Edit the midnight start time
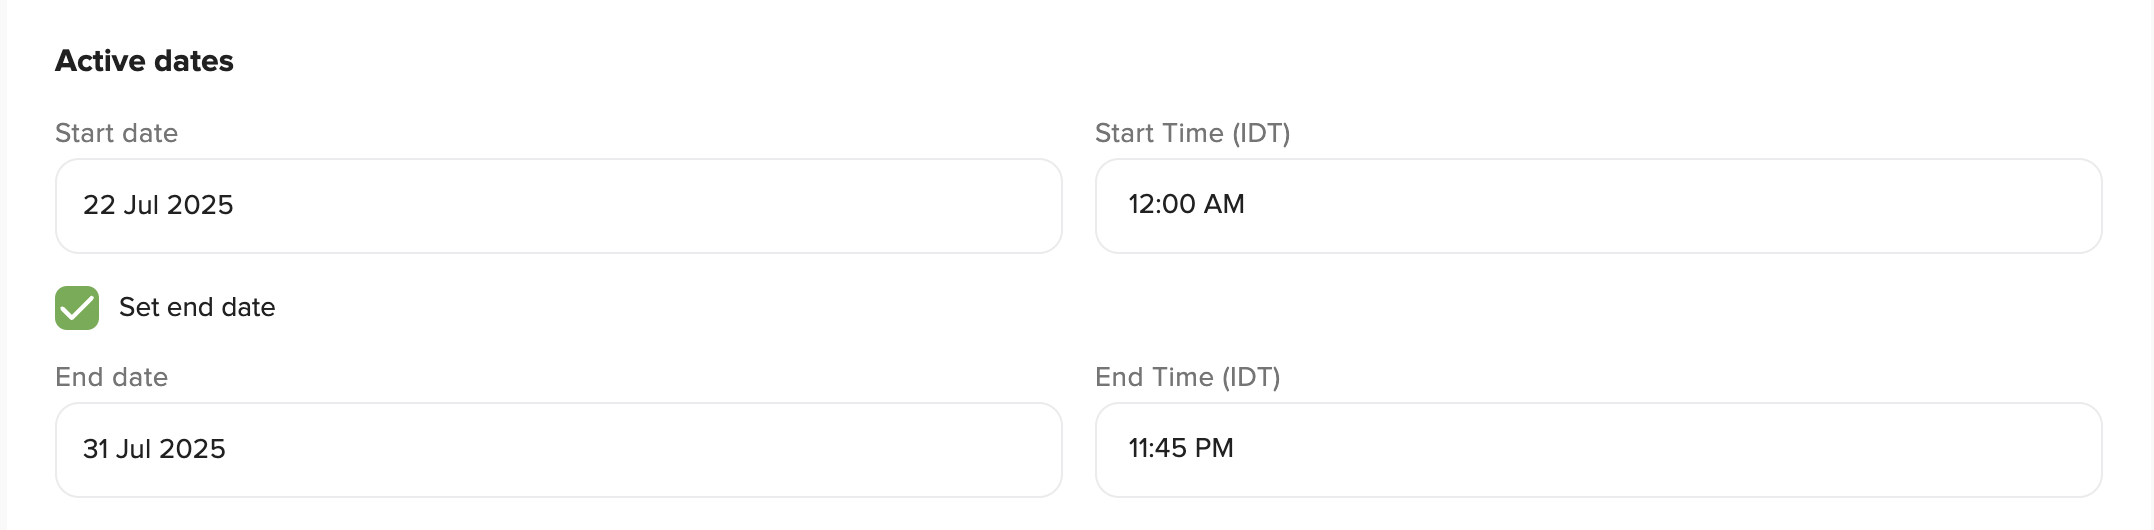This screenshot has height=530, width=2154. [1598, 206]
